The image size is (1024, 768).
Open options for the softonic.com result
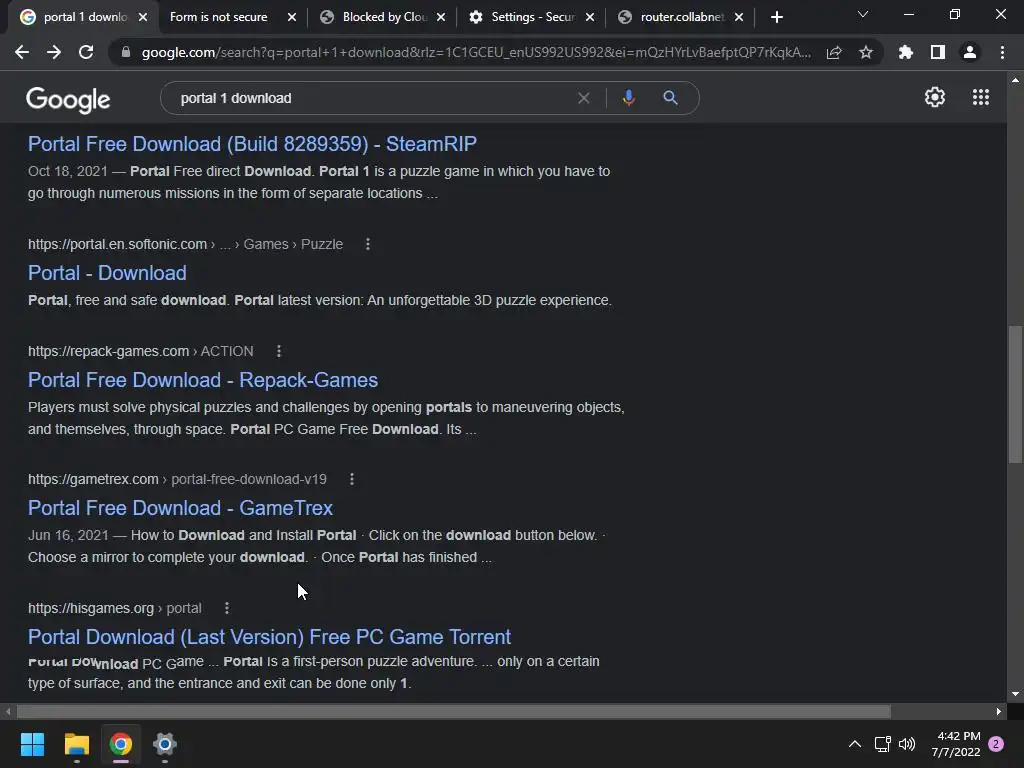coord(368,244)
